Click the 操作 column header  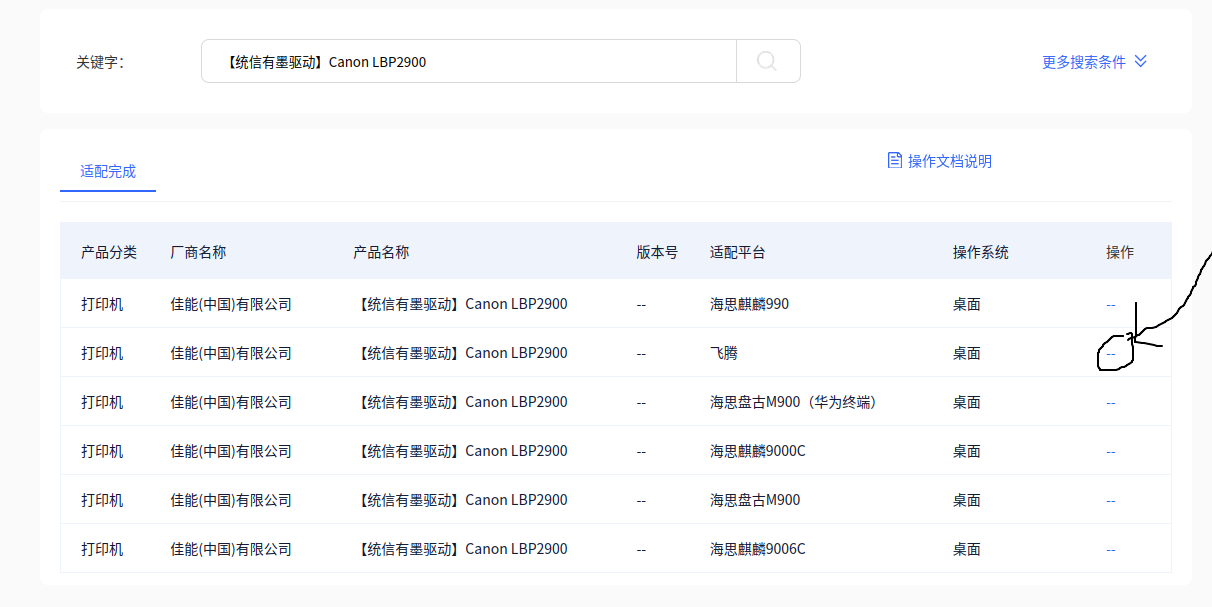pyautogui.click(x=1120, y=252)
